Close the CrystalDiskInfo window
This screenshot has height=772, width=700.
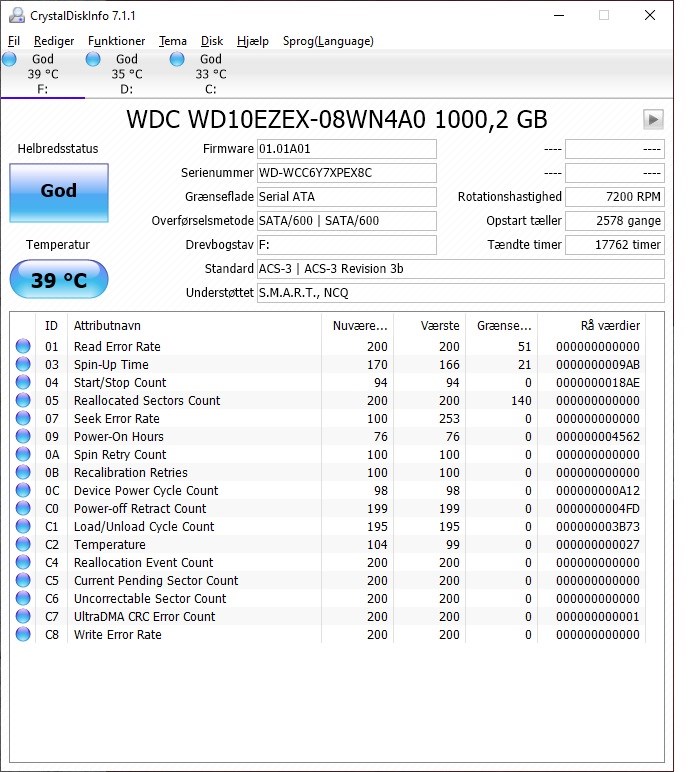coord(650,15)
